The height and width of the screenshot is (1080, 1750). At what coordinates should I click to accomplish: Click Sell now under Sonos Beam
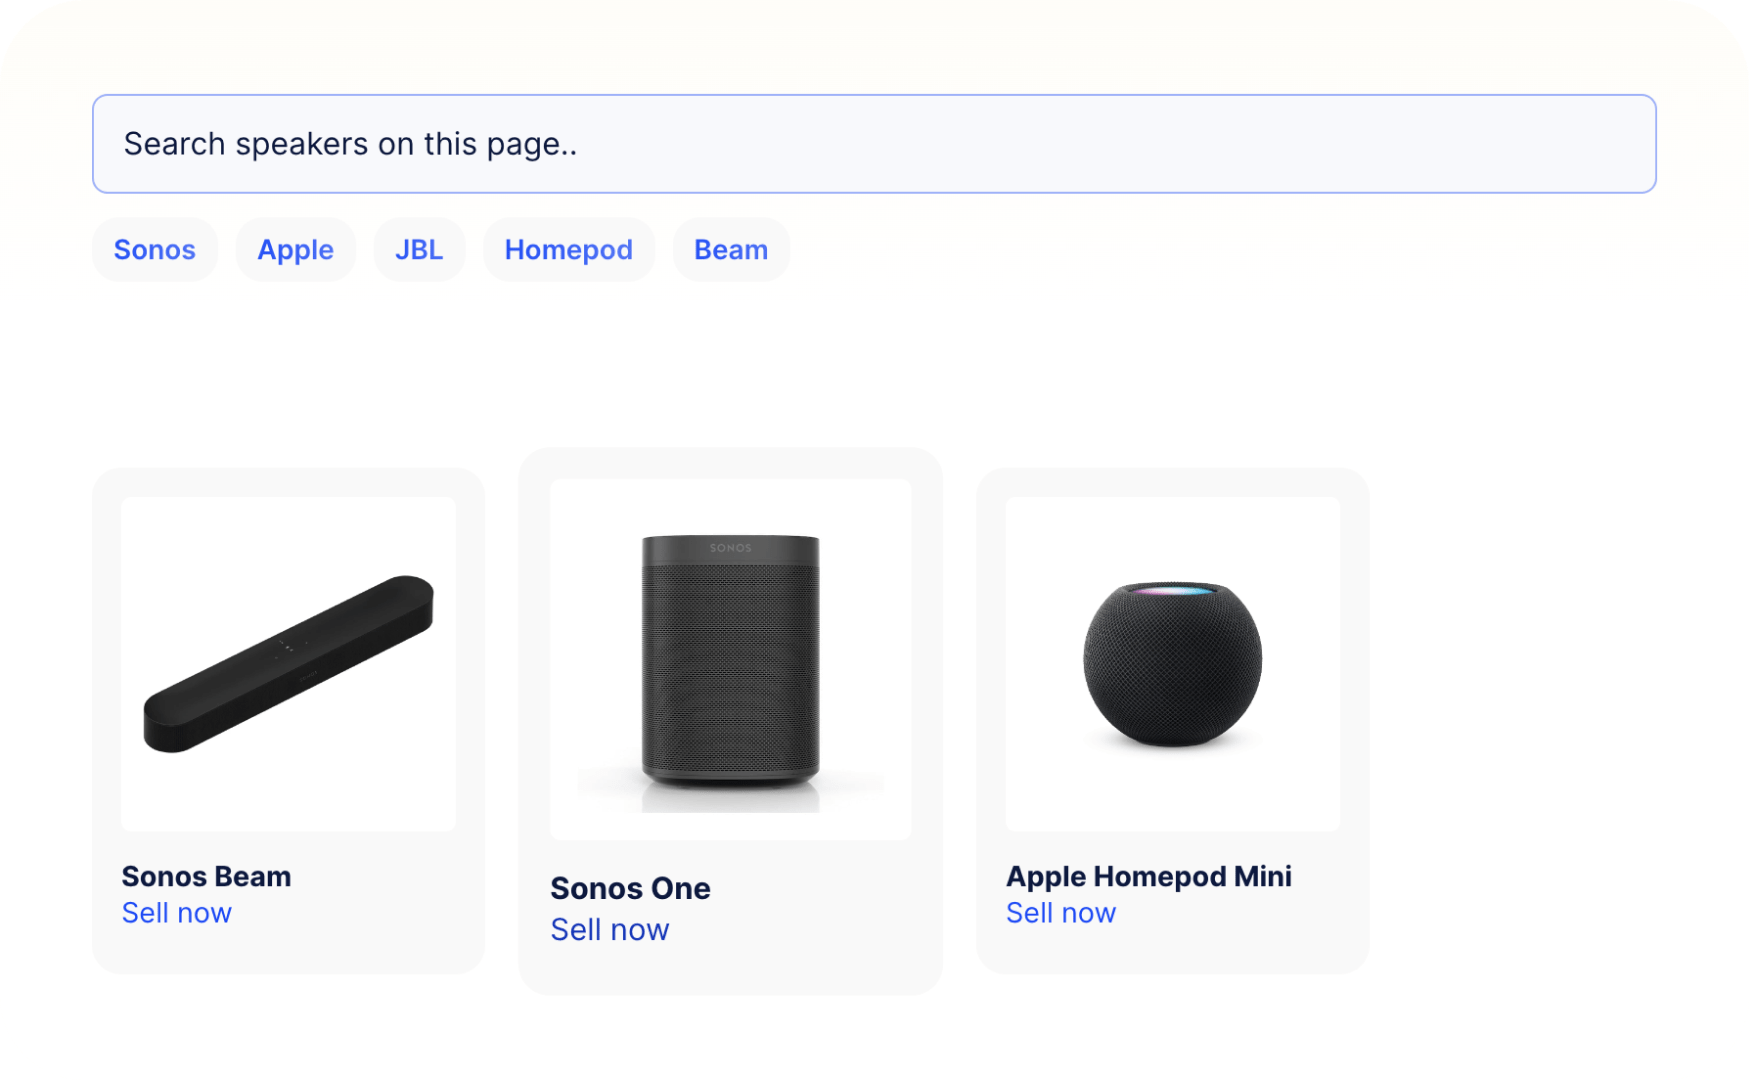[x=176, y=912]
